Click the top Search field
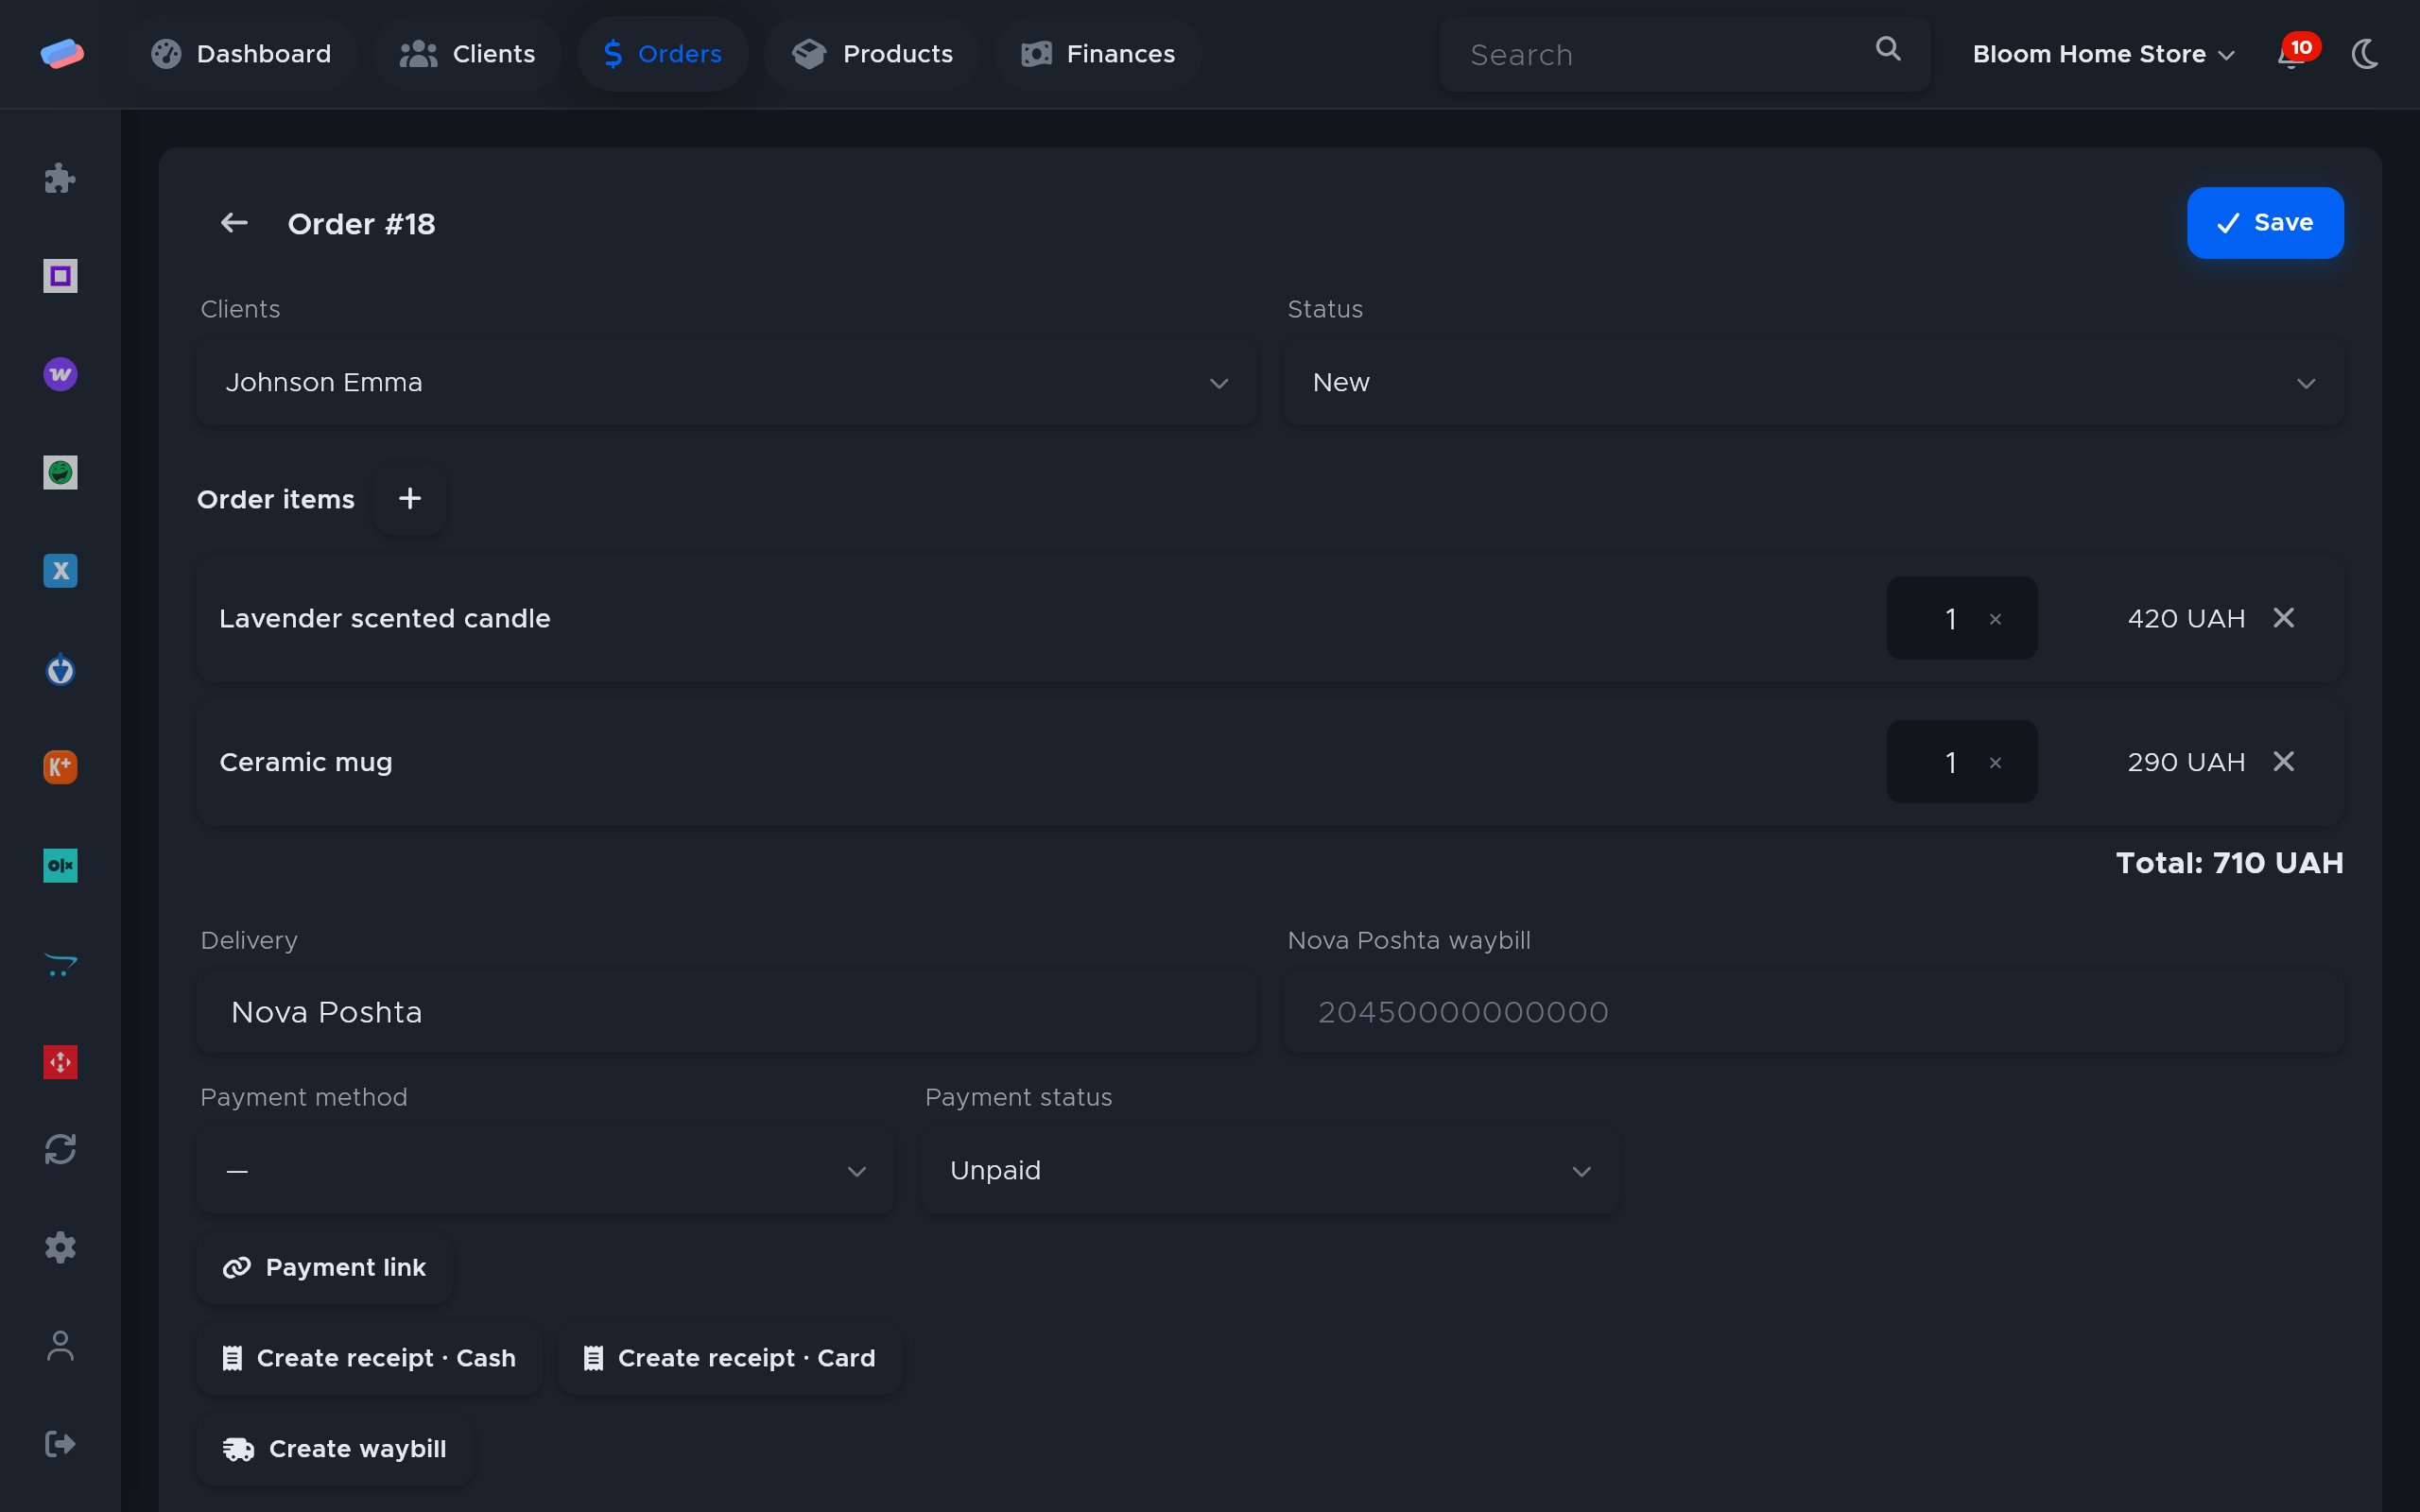Image resolution: width=2420 pixels, height=1512 pixels. [x=1684, y=54]
